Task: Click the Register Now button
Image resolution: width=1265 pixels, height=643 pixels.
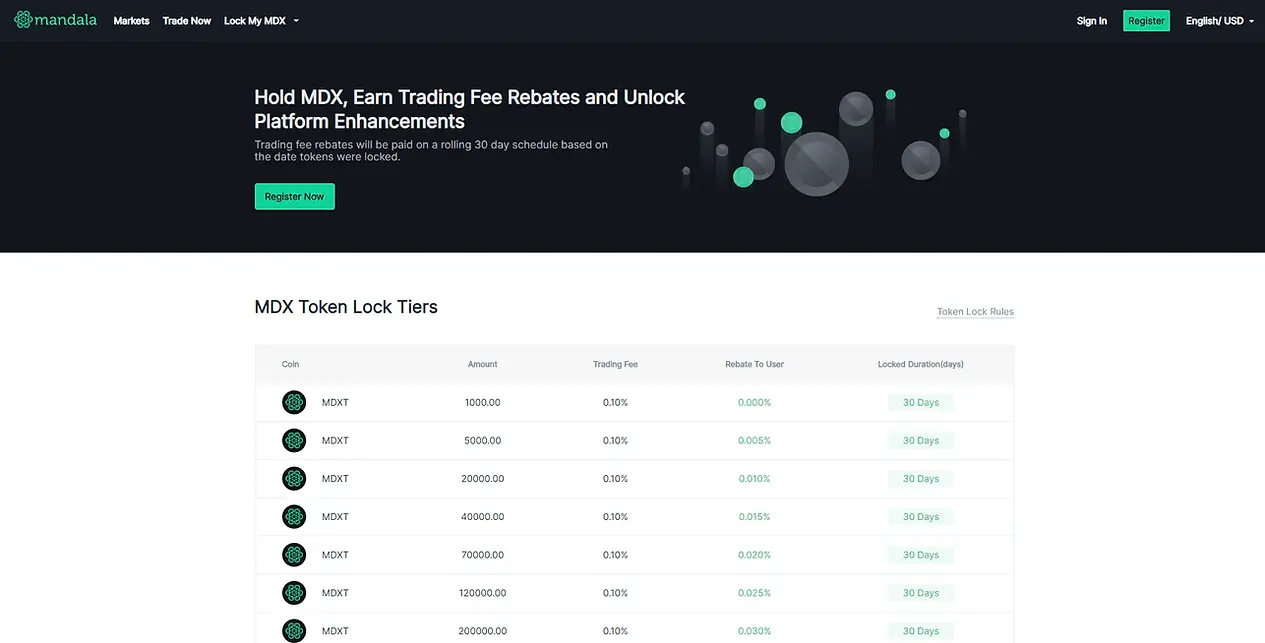Action: click(x=294, y=197)
